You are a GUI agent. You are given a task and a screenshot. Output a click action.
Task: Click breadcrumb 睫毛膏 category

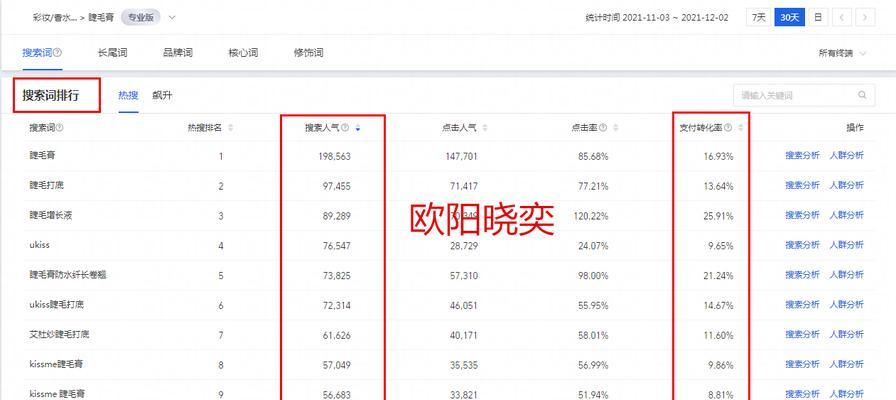tap(101, 18)
